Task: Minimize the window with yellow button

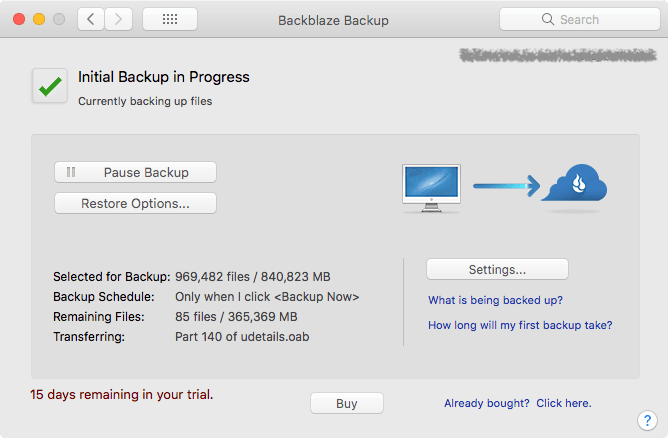Action: pyautogui.click(x=39, y=19)
